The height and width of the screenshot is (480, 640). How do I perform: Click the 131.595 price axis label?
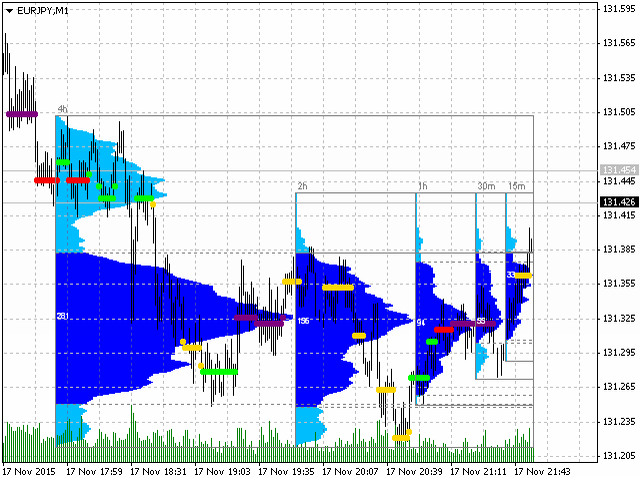point(617,9)
